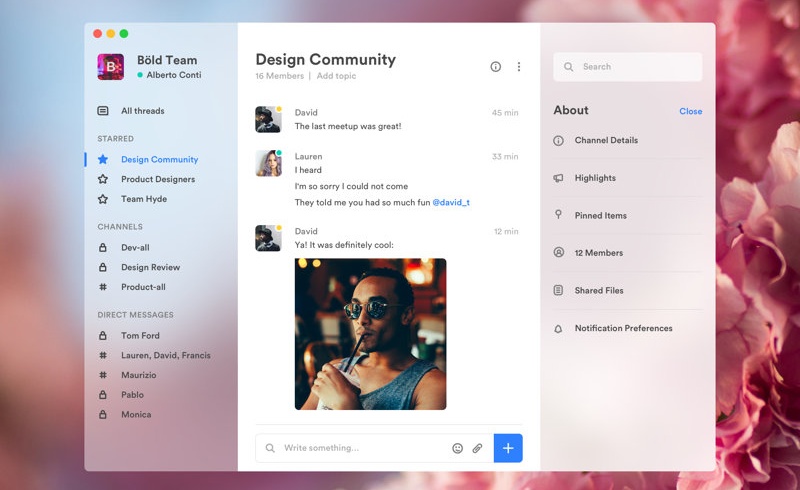Click the 33 min timestamp
Image resolution: width=800 pixels, height=490 pixels.
click(505, 157)
